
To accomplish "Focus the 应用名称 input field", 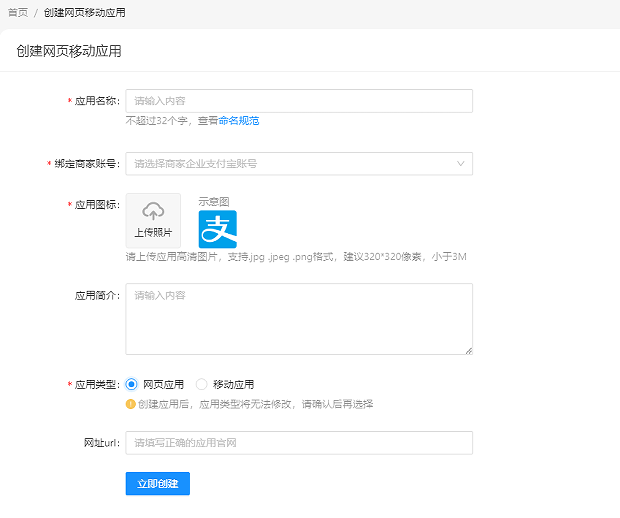I will (x=298, y=101).
